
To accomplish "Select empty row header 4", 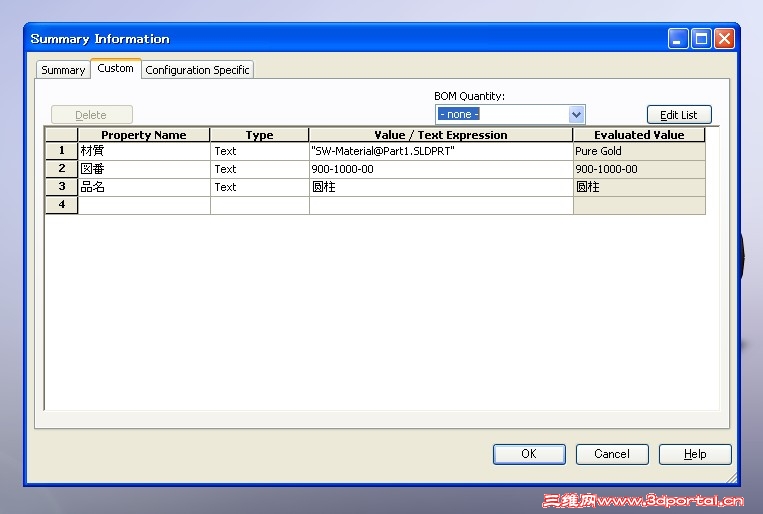I will click(x=61, y=205).
